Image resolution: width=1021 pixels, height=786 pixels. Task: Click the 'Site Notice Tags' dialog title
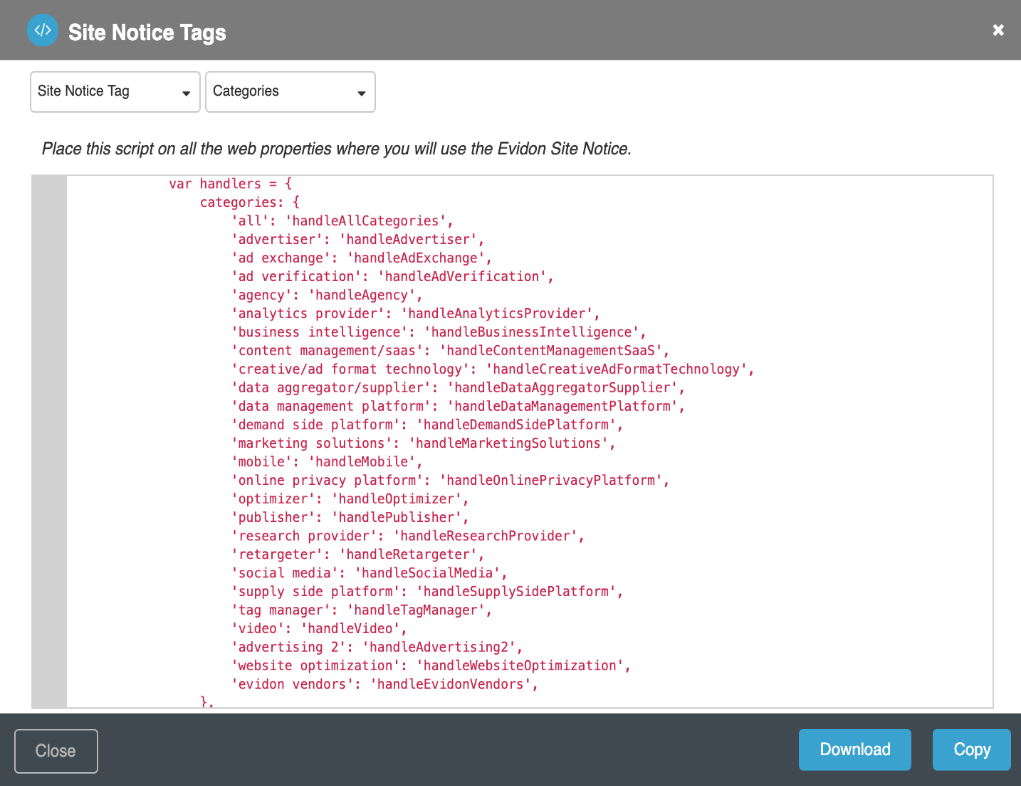pos(147,32)
